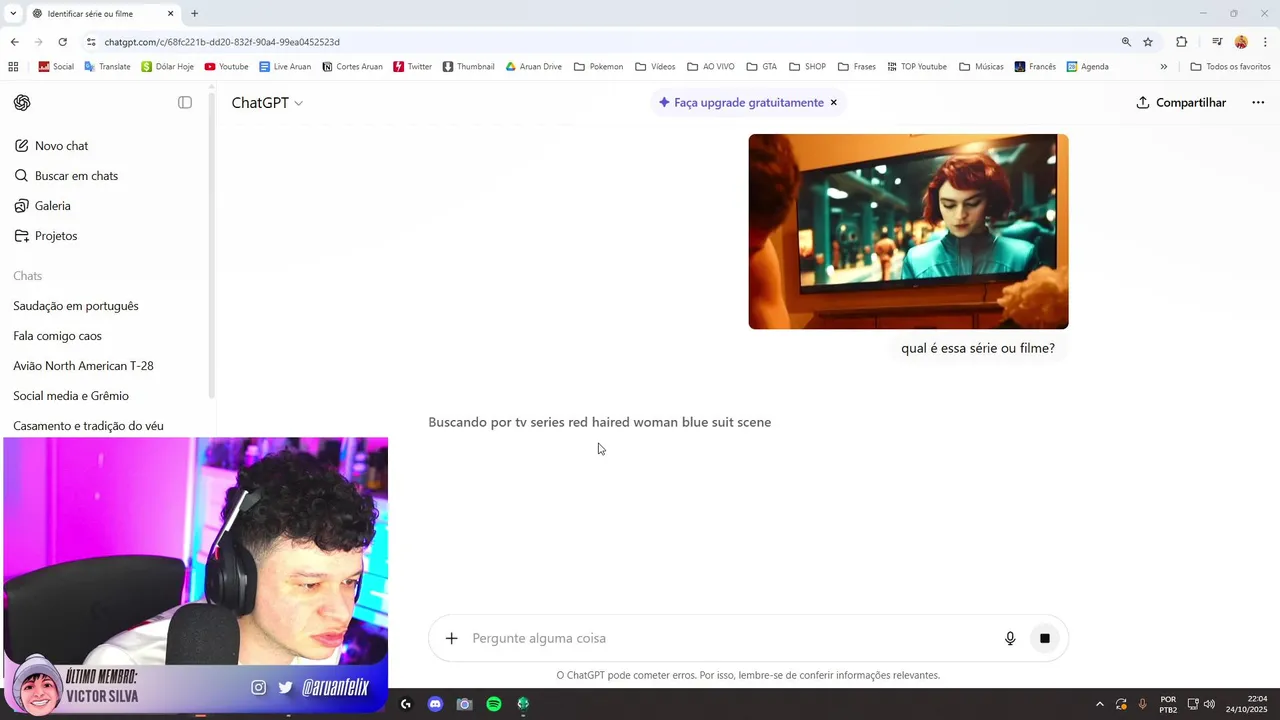Open Discord from the taskbar

tap(435, 704)
